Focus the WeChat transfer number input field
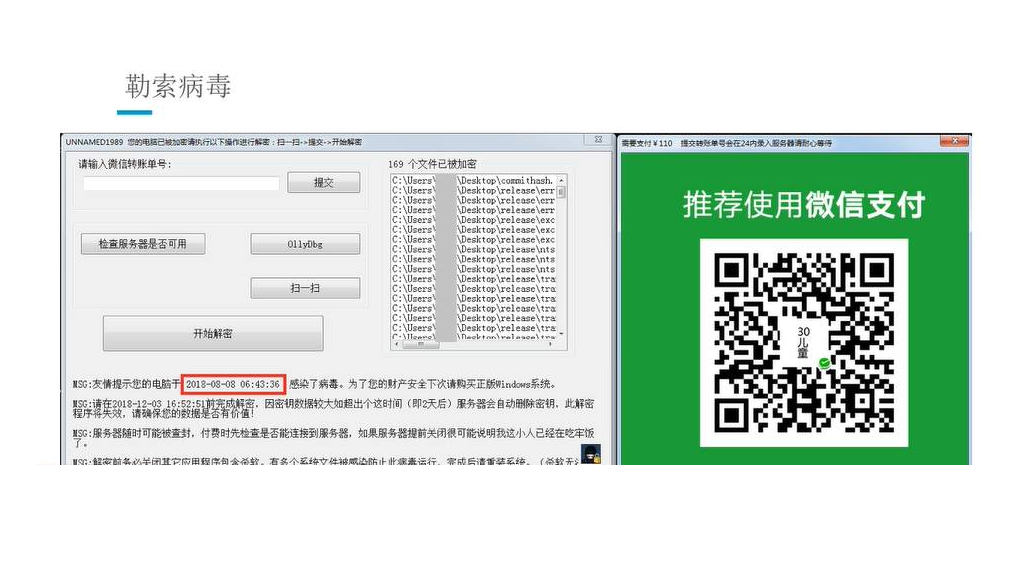 pos(181,183)
